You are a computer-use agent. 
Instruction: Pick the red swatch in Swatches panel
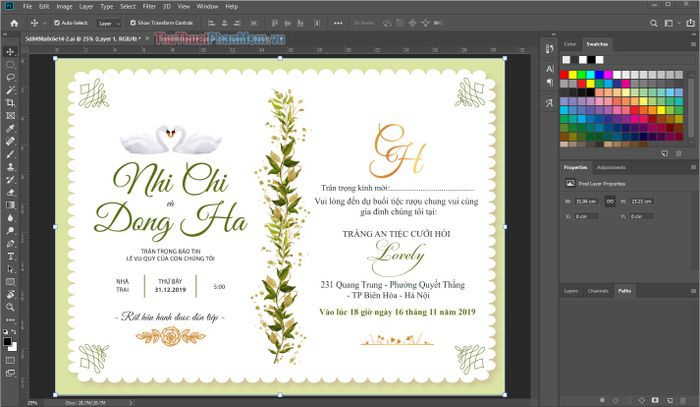pos(566,73)
